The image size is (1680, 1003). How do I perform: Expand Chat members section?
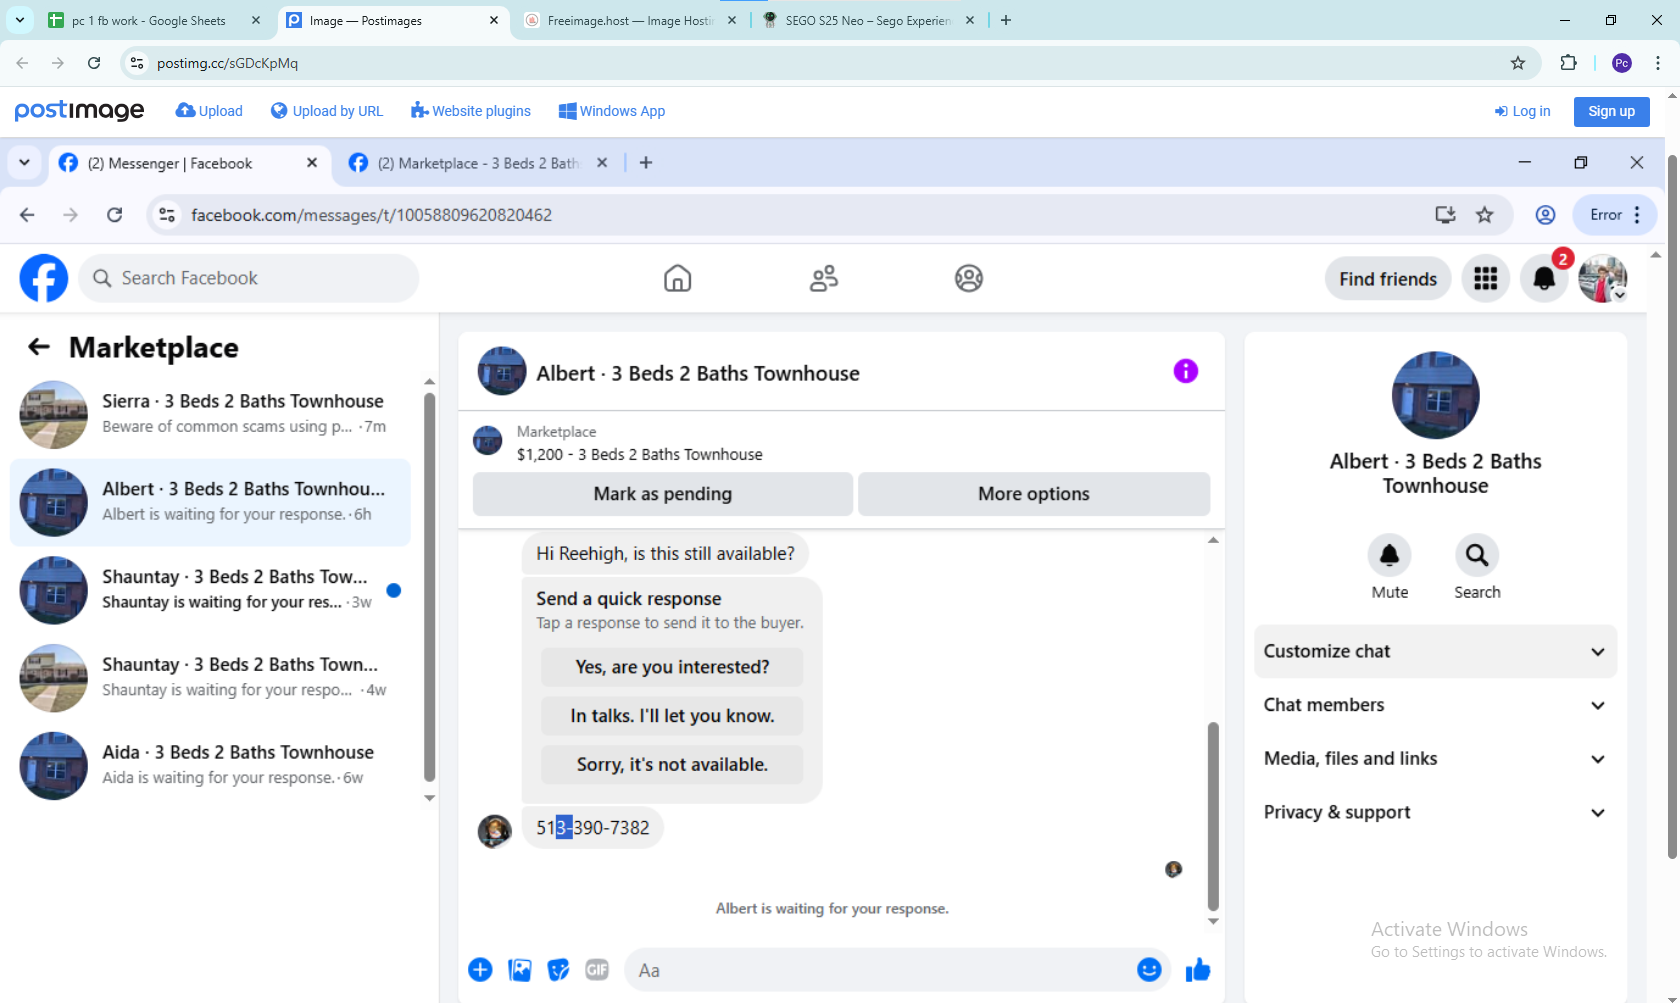(1435, 705)
